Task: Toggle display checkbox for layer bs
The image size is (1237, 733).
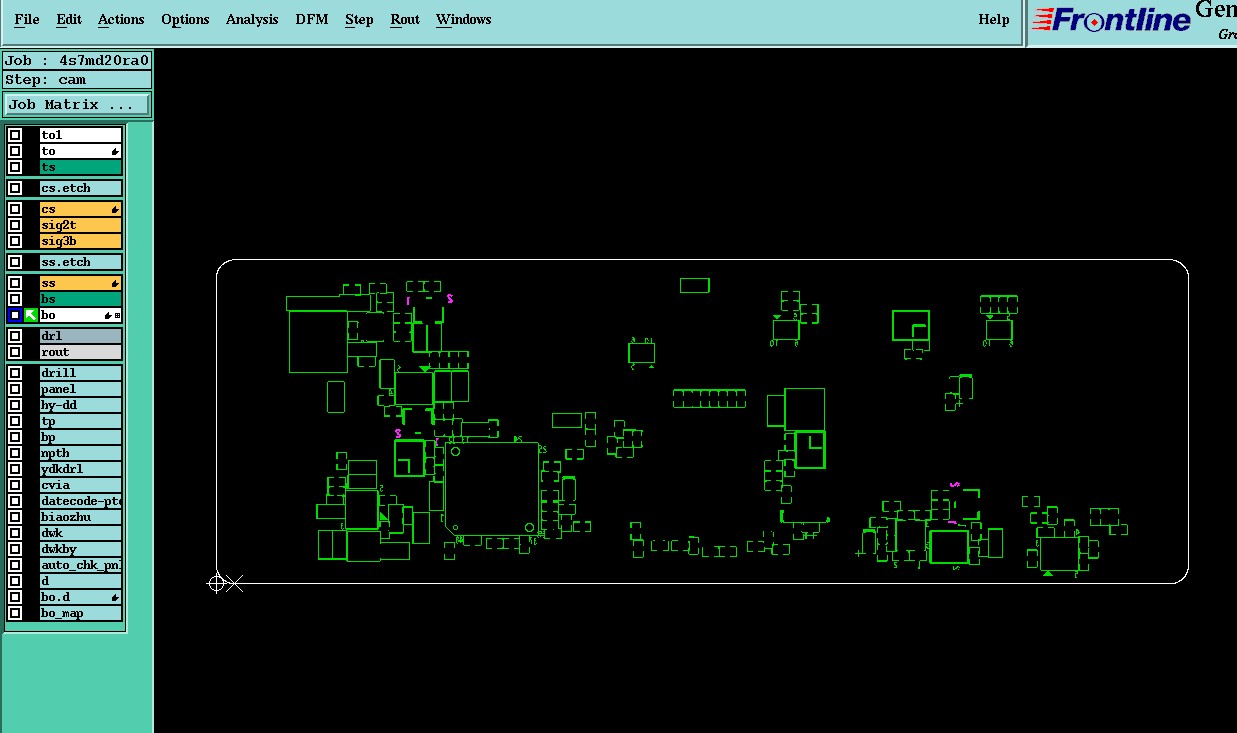Action: pos(15,299)
